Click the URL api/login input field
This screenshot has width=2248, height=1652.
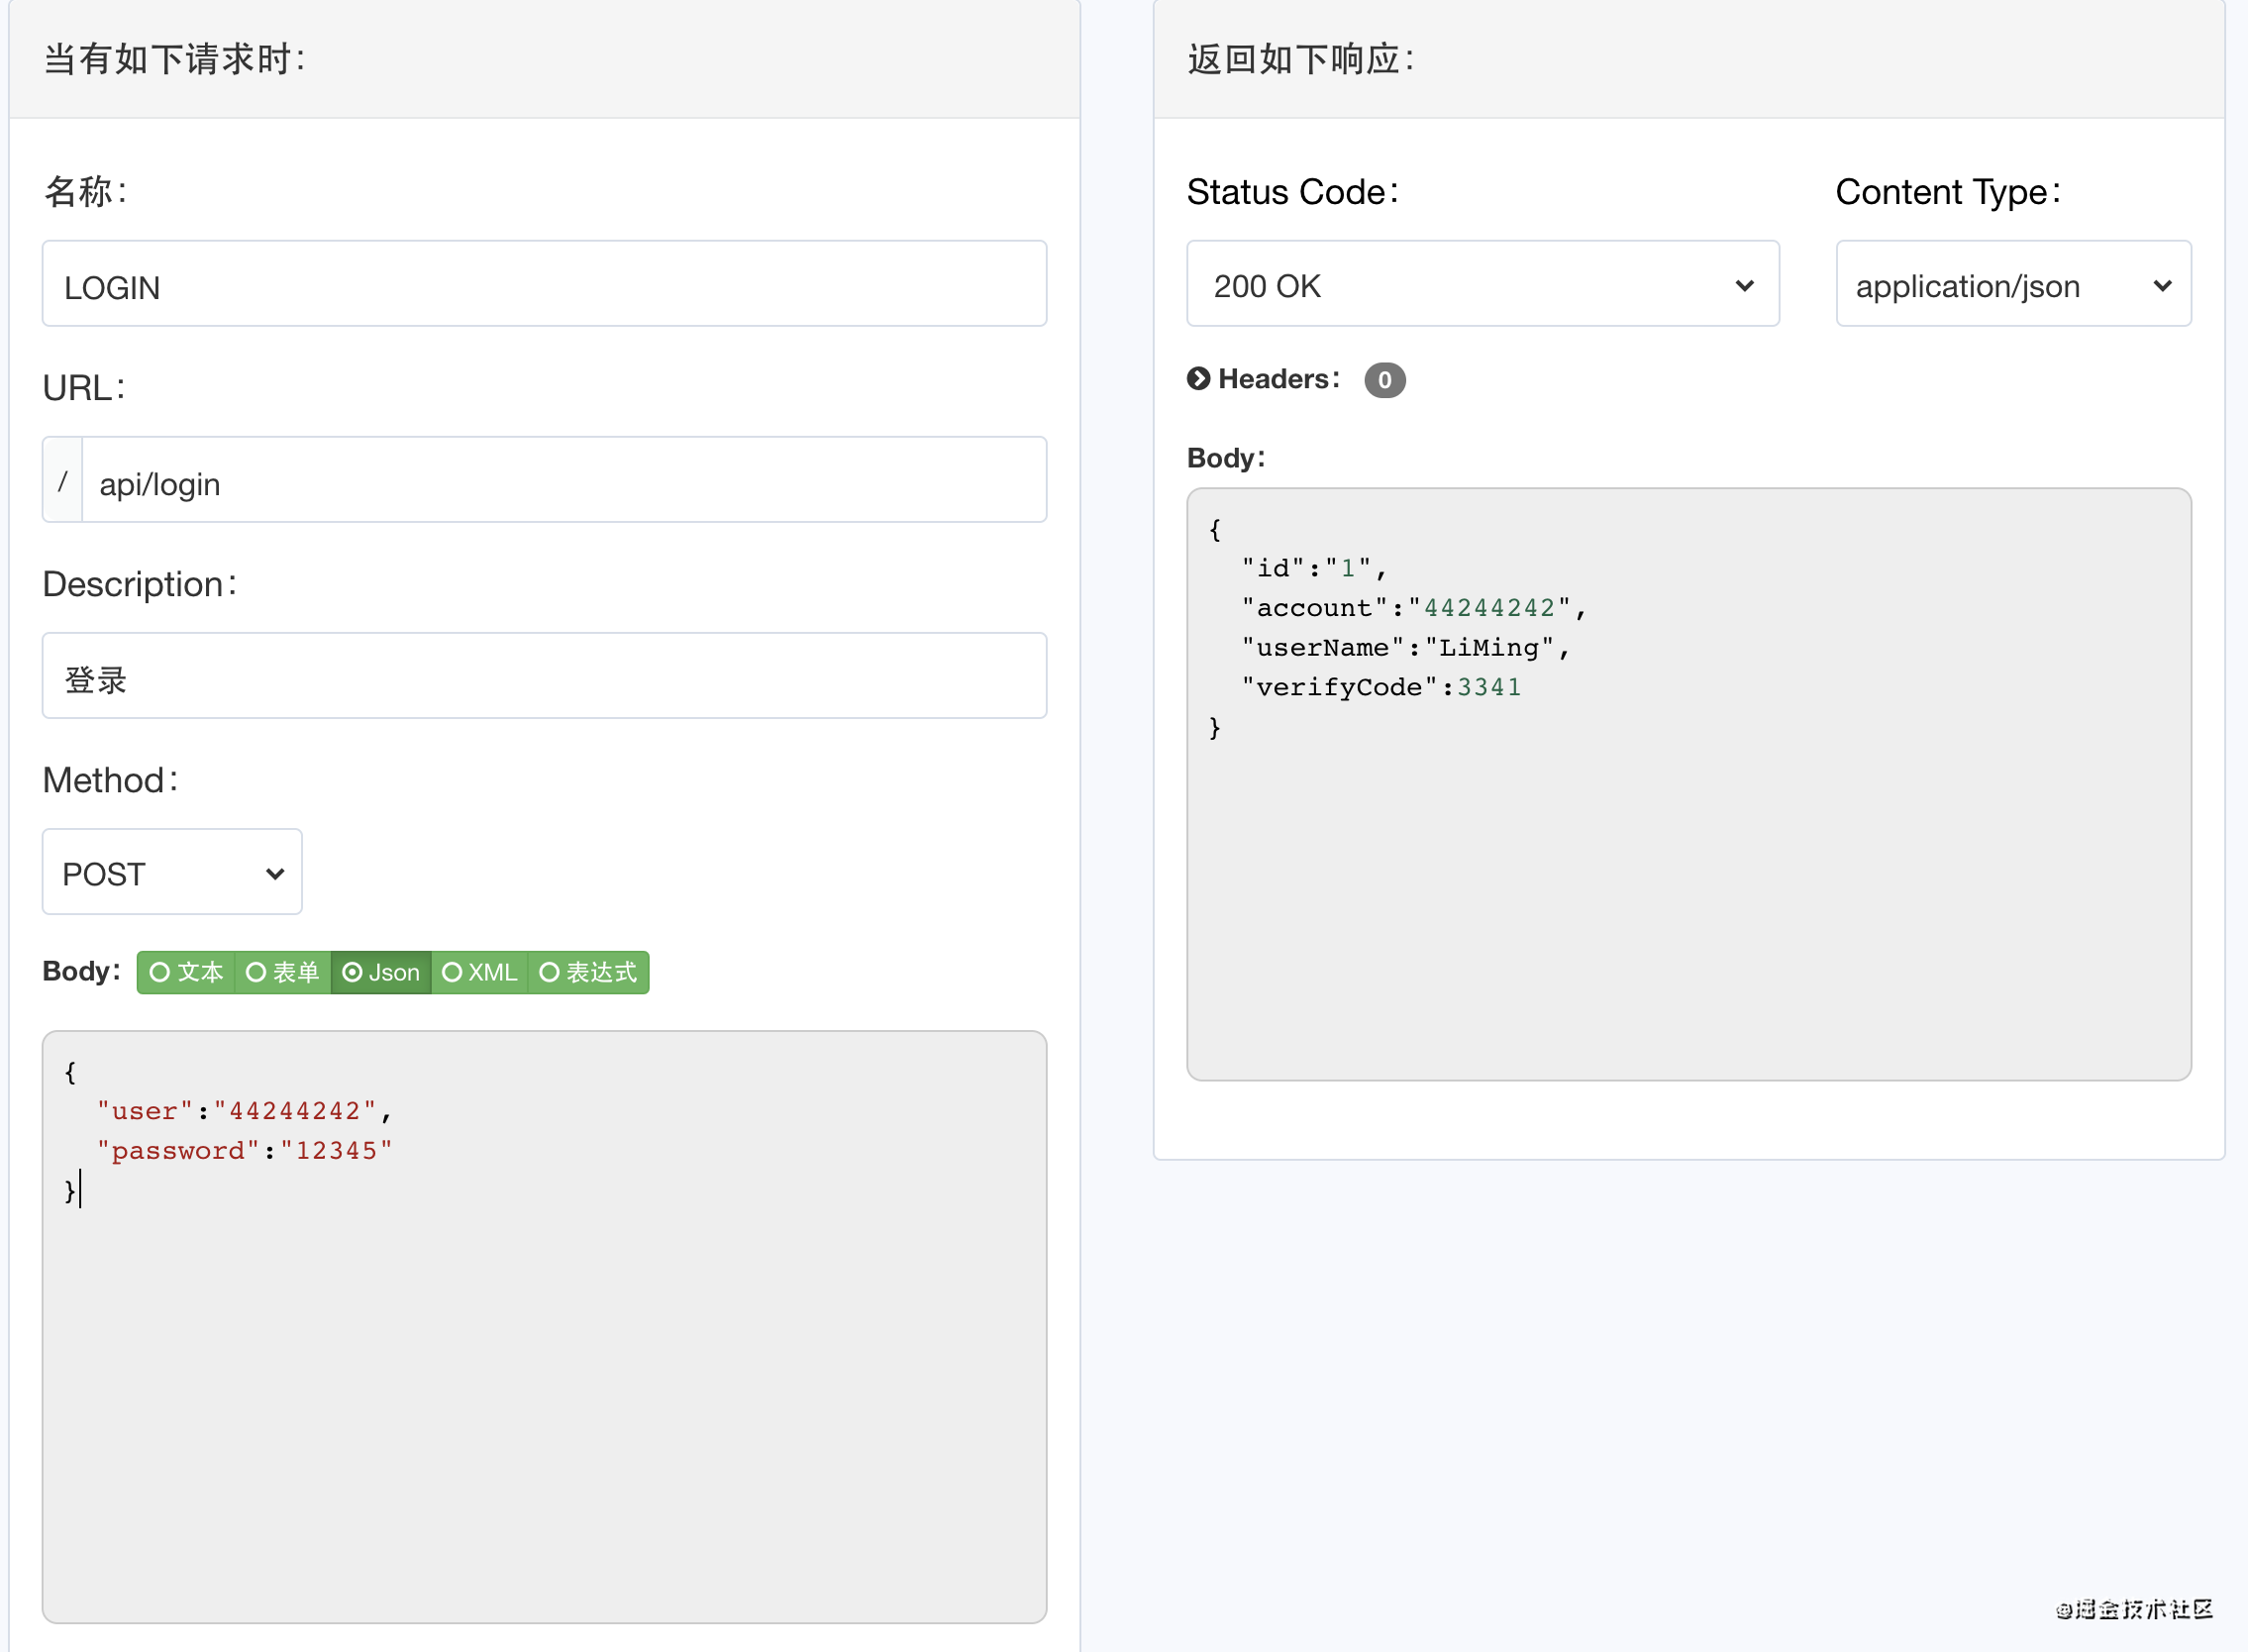point(562,481)
